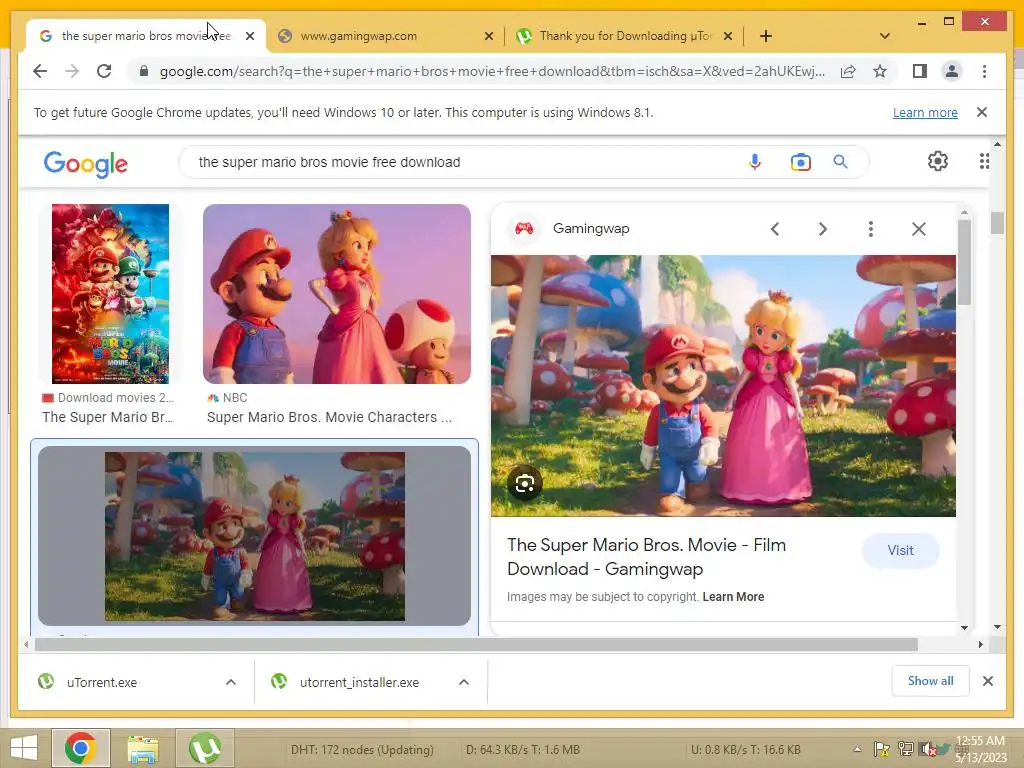Open NBC Mario Peach Toad thumbnail

[x=337, y=294]
